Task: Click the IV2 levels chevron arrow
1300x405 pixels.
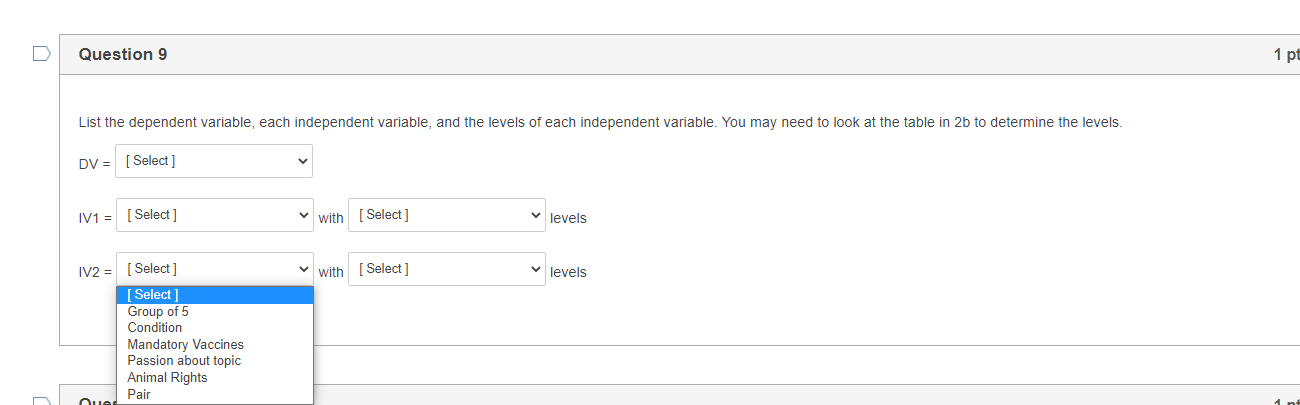Action: coord(536,269)
